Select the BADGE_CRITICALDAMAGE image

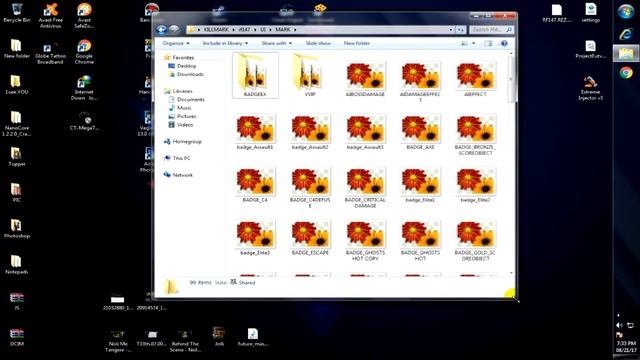[x=365, y=187]
